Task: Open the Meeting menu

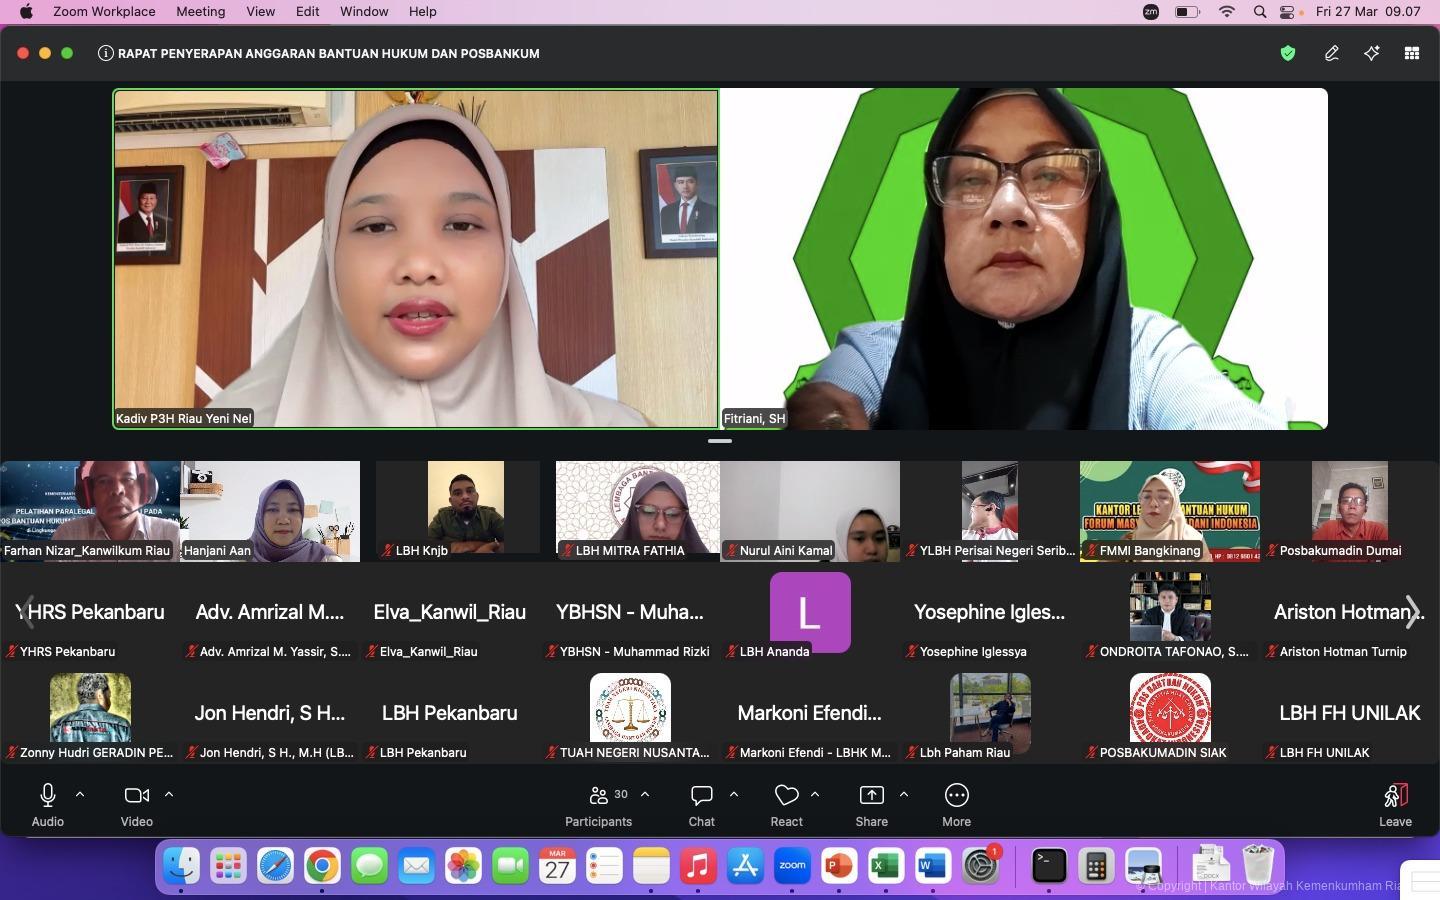Action: [200, 12]
